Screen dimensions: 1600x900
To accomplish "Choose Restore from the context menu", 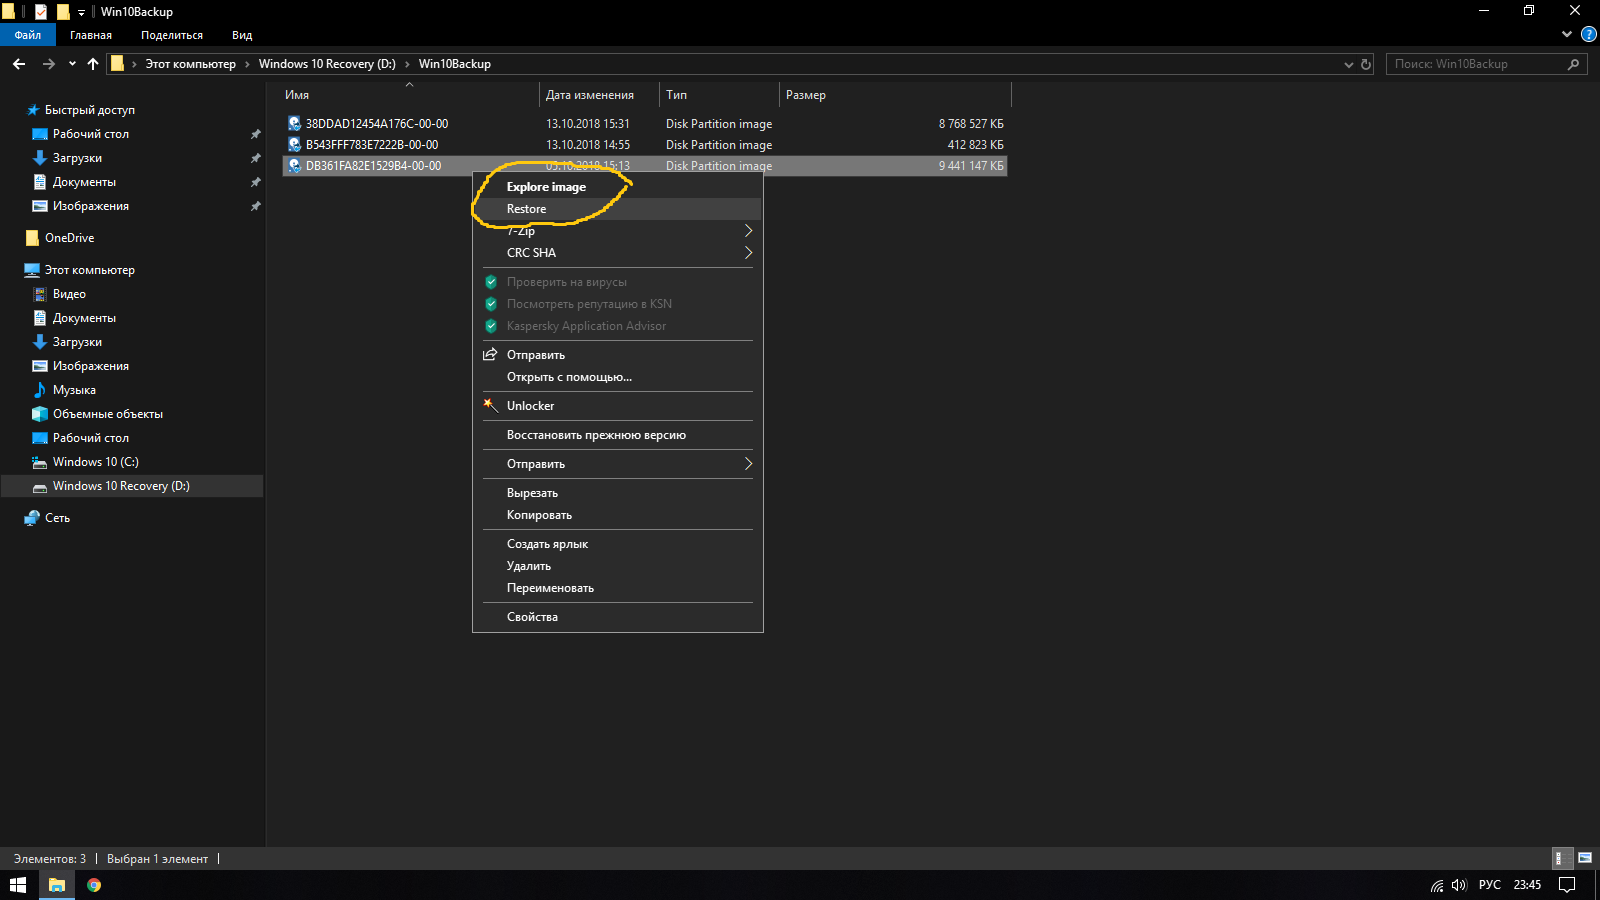I will point(526,209).
